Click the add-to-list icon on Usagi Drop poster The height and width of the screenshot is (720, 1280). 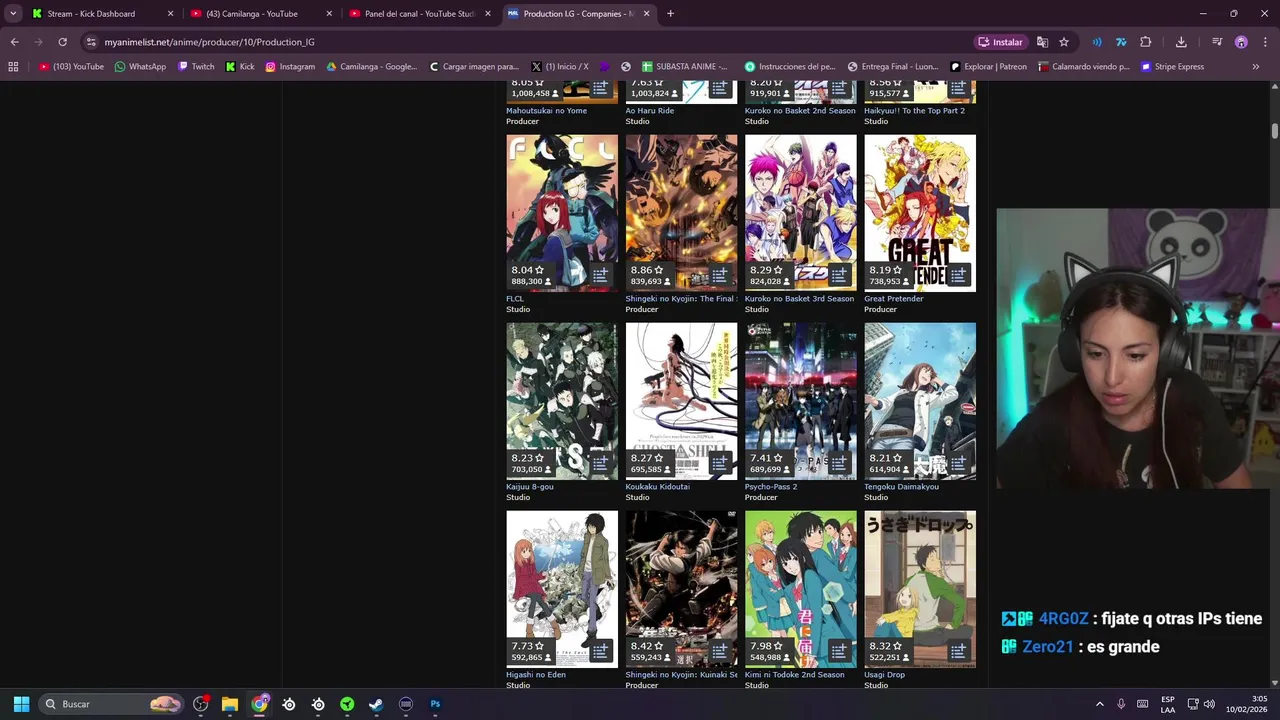pos(958,651)
